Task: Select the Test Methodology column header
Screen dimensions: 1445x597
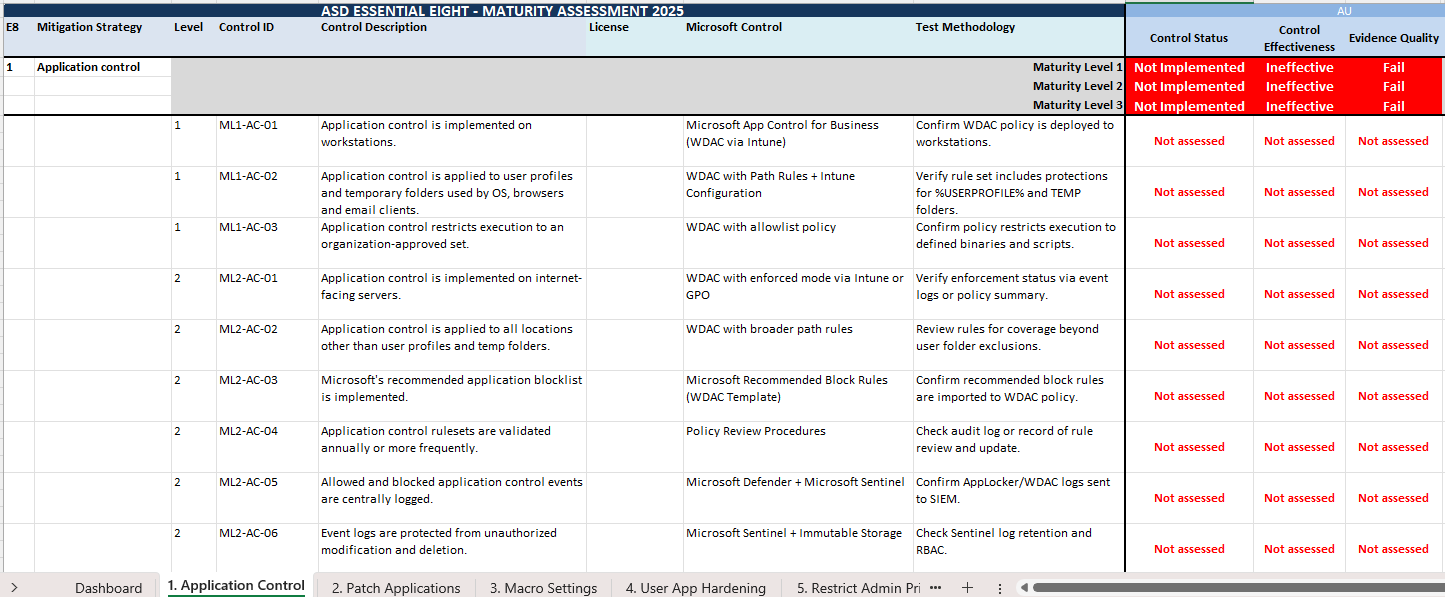Action: 965,28
